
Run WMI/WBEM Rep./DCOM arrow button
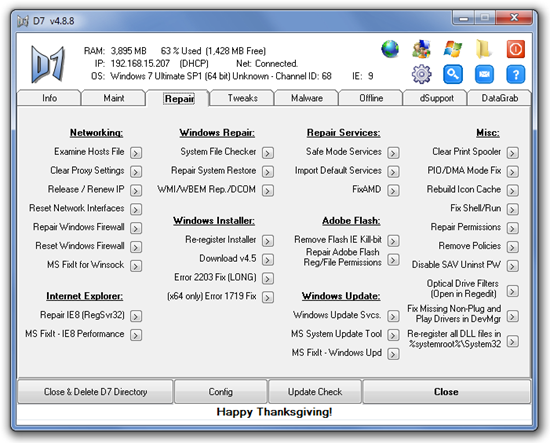268,190
